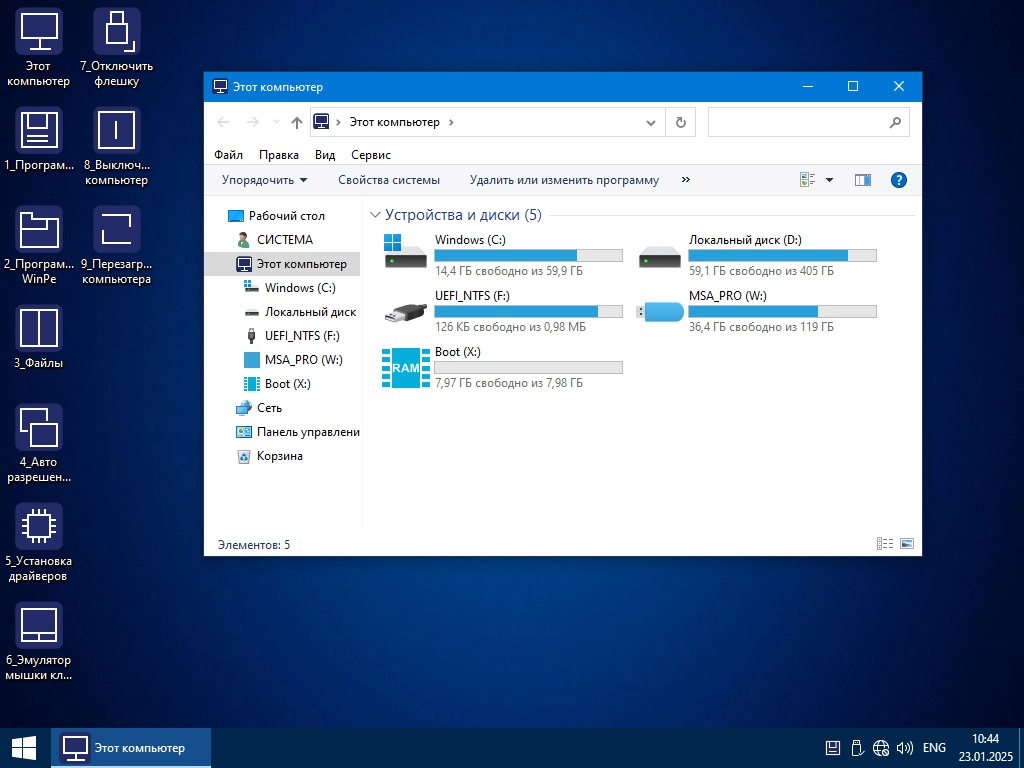The height and width of the screenshot is (768, 1024).
Task: Open the Boot (X:) RAM disk icon
Action: tap(405, 367)
